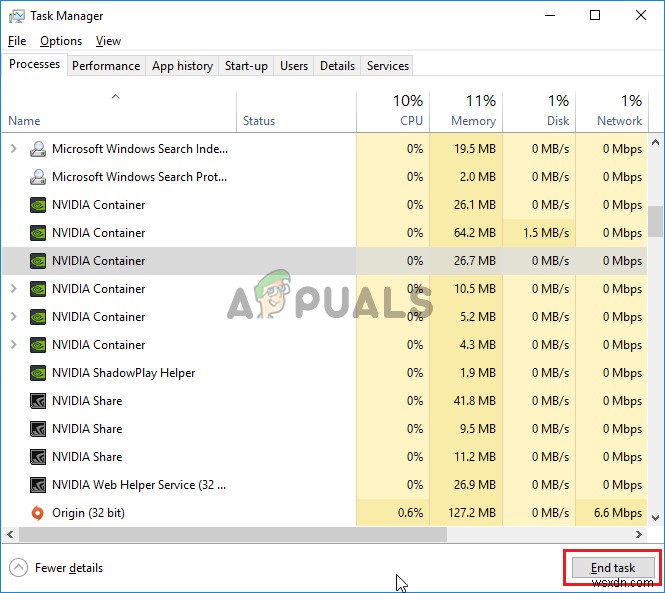Click the 127.2 MB memory value
Viewport: 665px width, 593px height.
coord(472,513)
